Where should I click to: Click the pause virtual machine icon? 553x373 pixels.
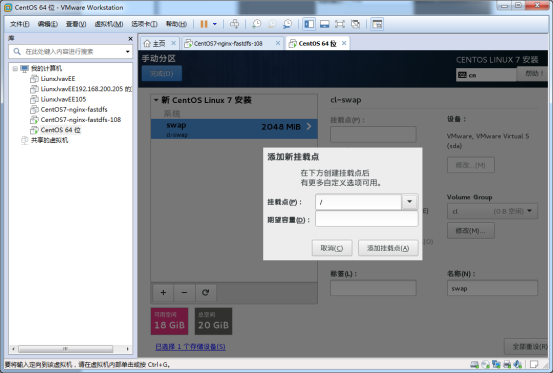pos(204,24)
